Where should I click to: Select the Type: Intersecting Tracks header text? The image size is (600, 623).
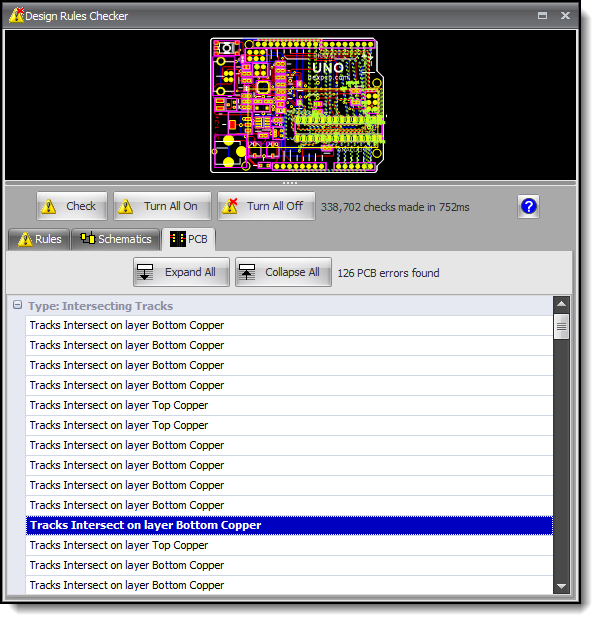100,306
